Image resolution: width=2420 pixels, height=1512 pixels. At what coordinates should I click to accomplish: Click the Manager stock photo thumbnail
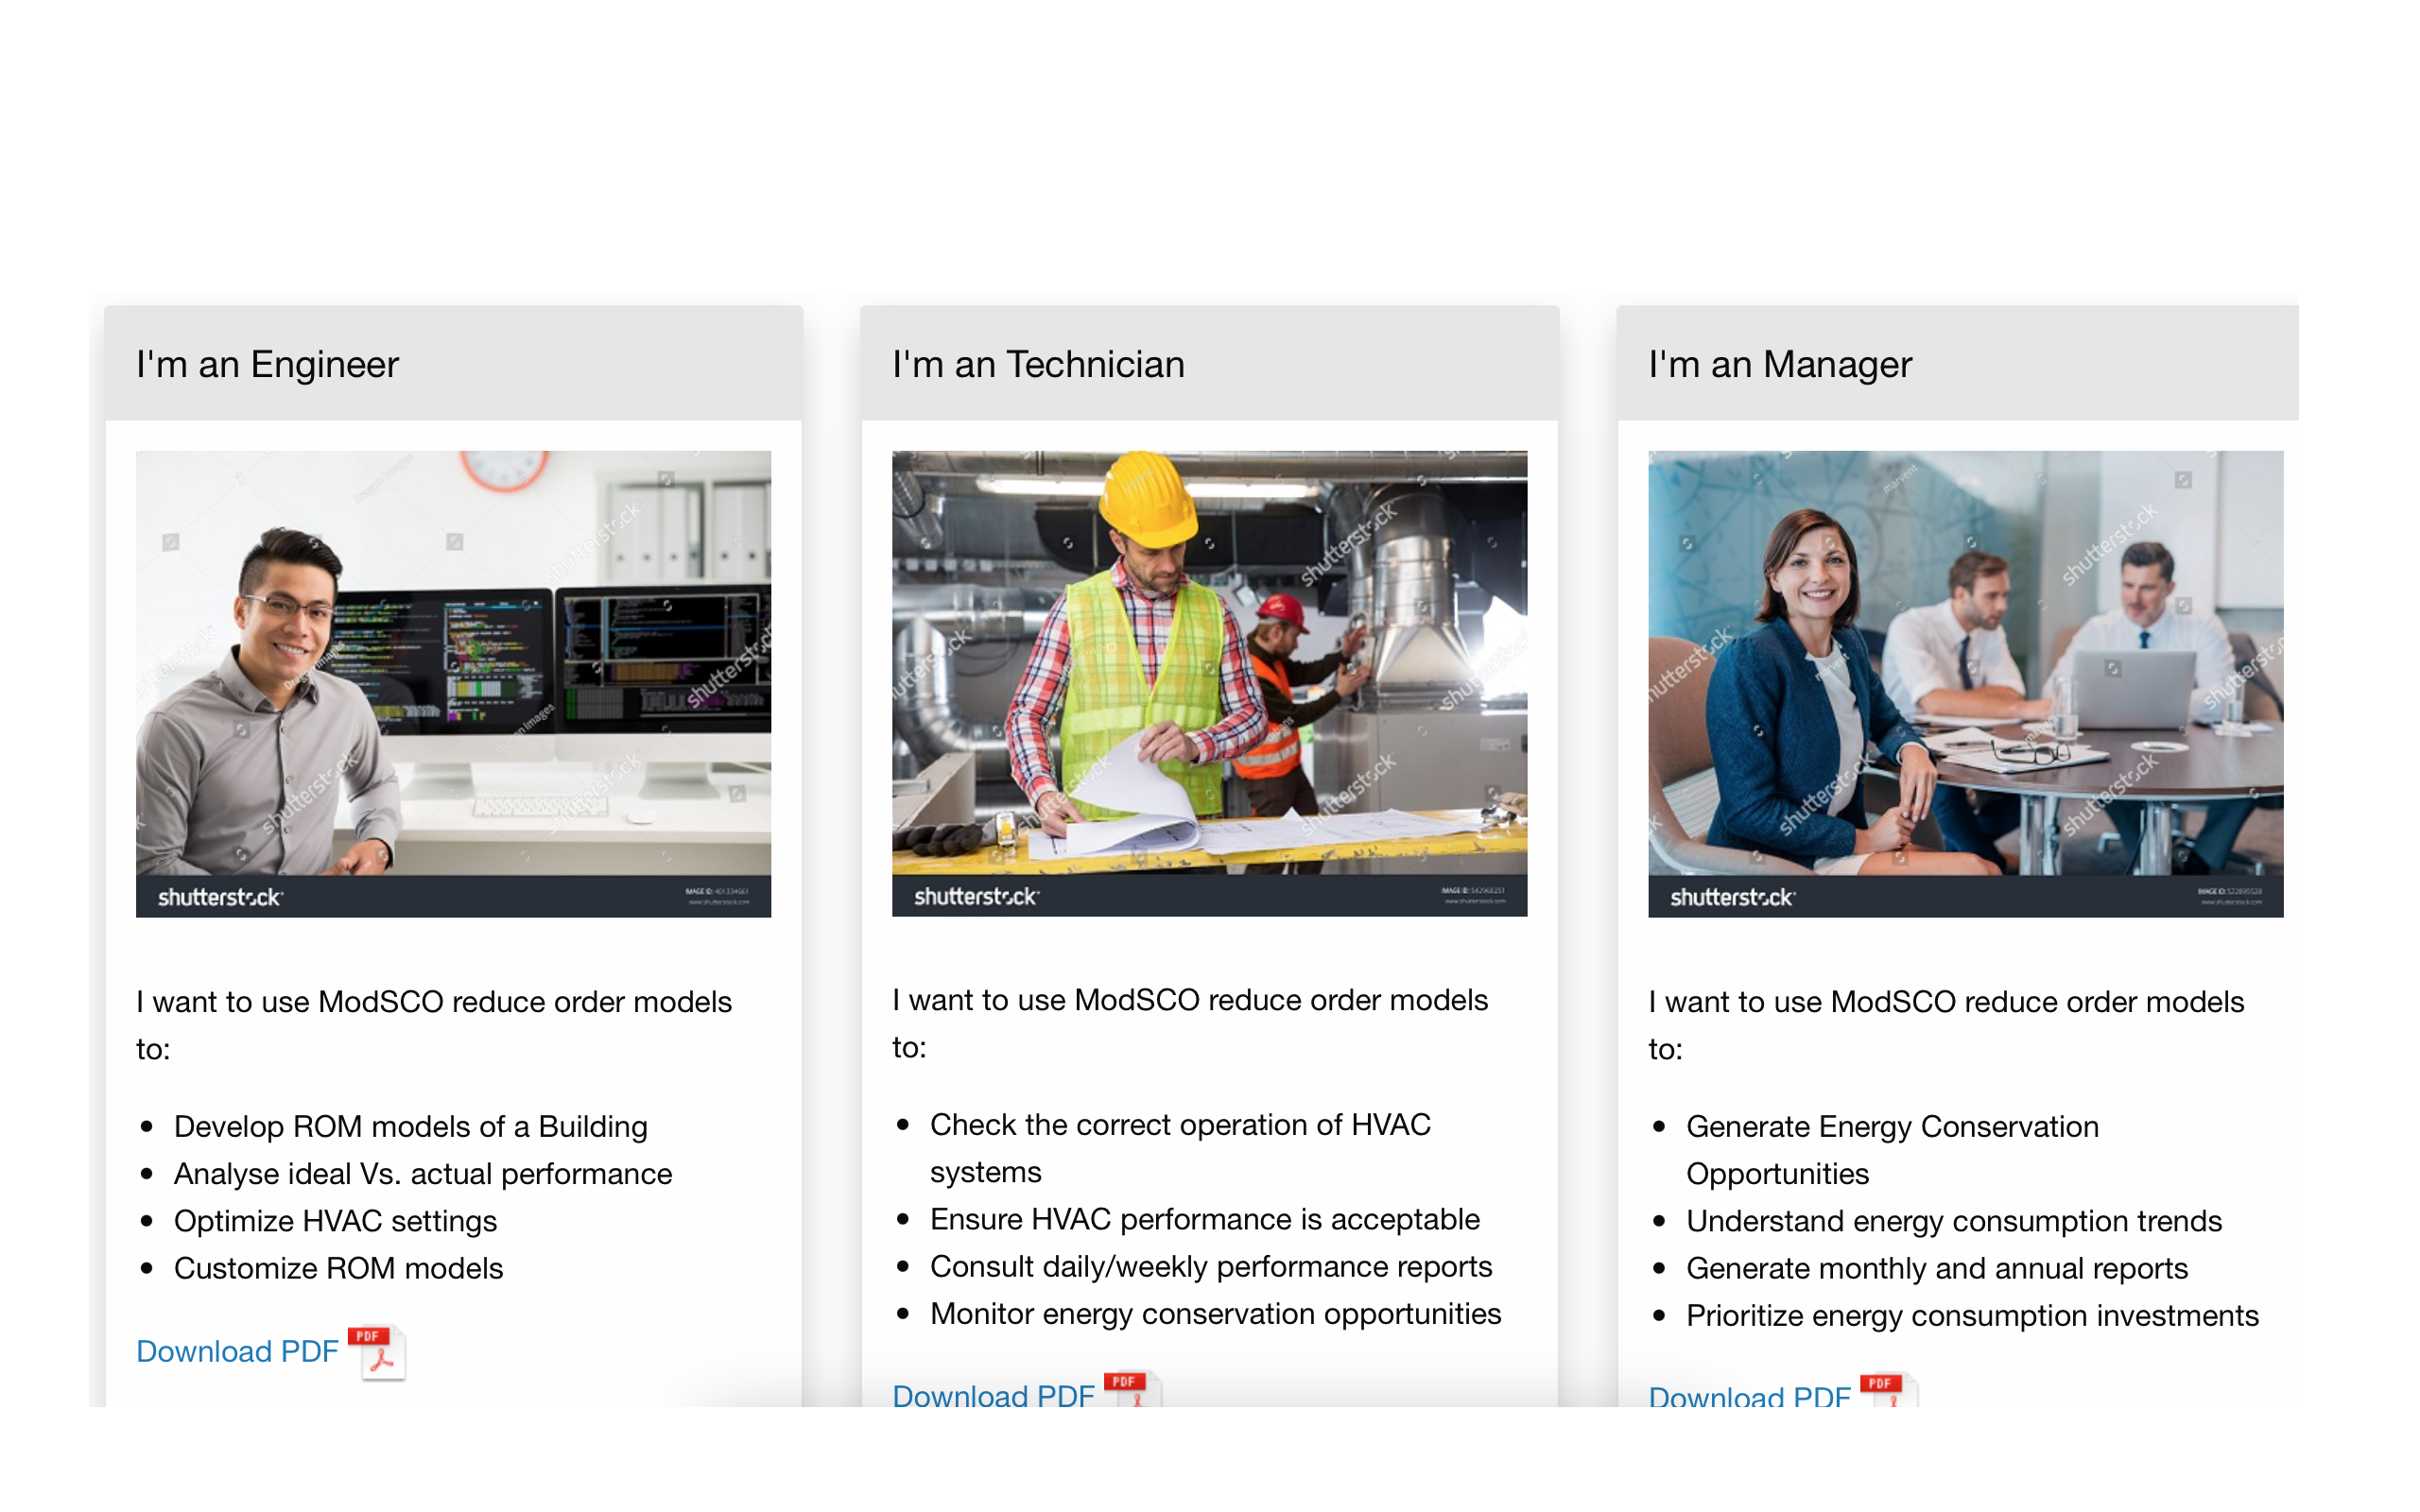coord(1964,683)
